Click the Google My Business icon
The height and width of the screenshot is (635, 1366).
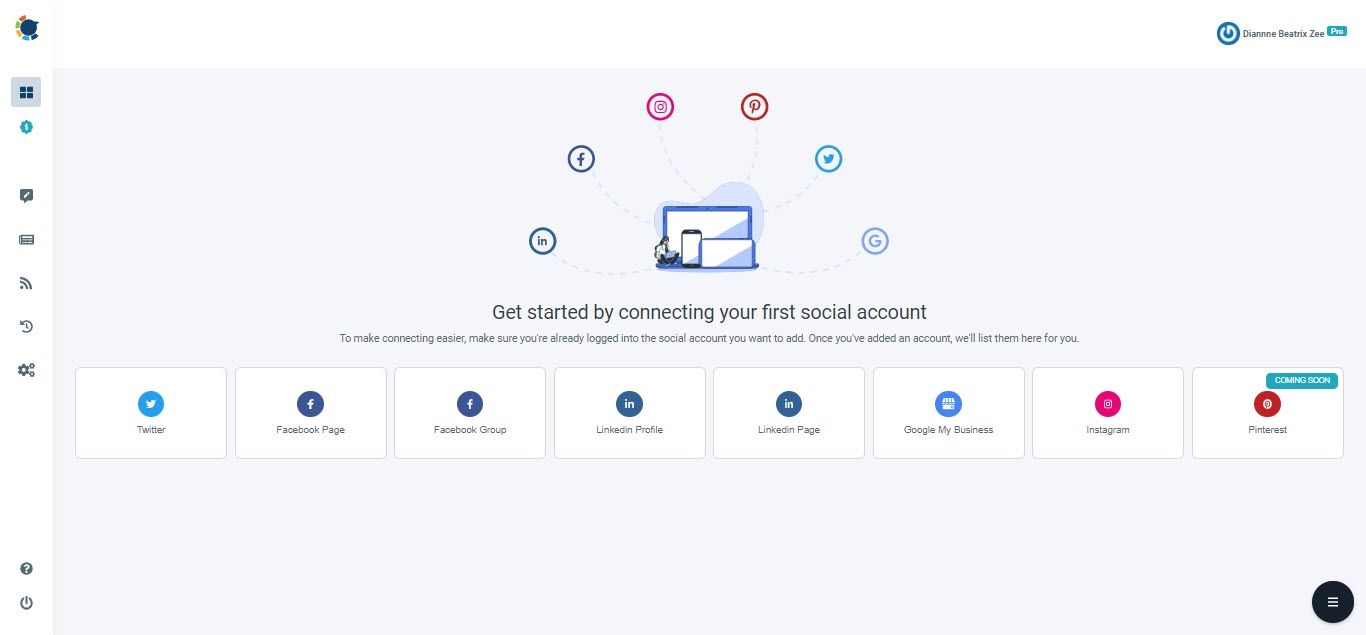click(948, 403)
